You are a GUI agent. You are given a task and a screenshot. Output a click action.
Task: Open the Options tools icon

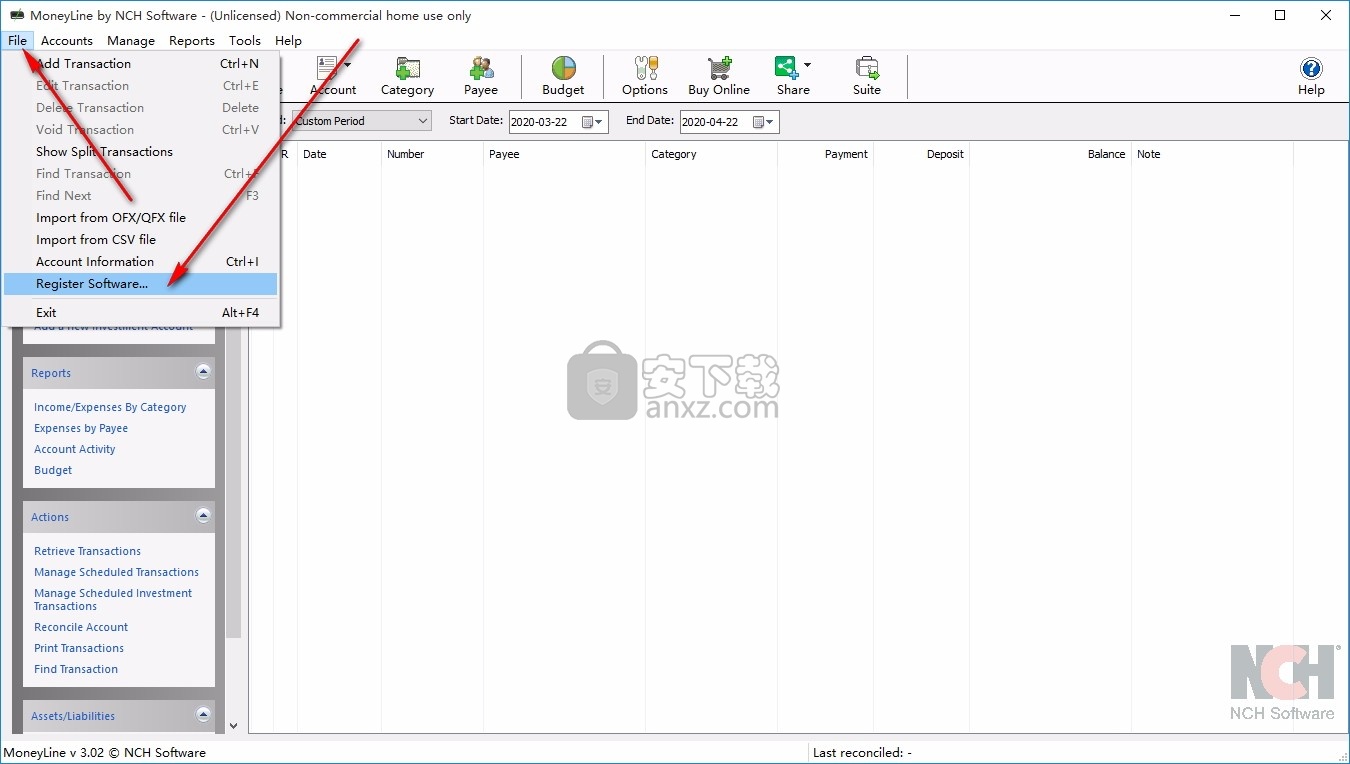click(x=645, y=76)
